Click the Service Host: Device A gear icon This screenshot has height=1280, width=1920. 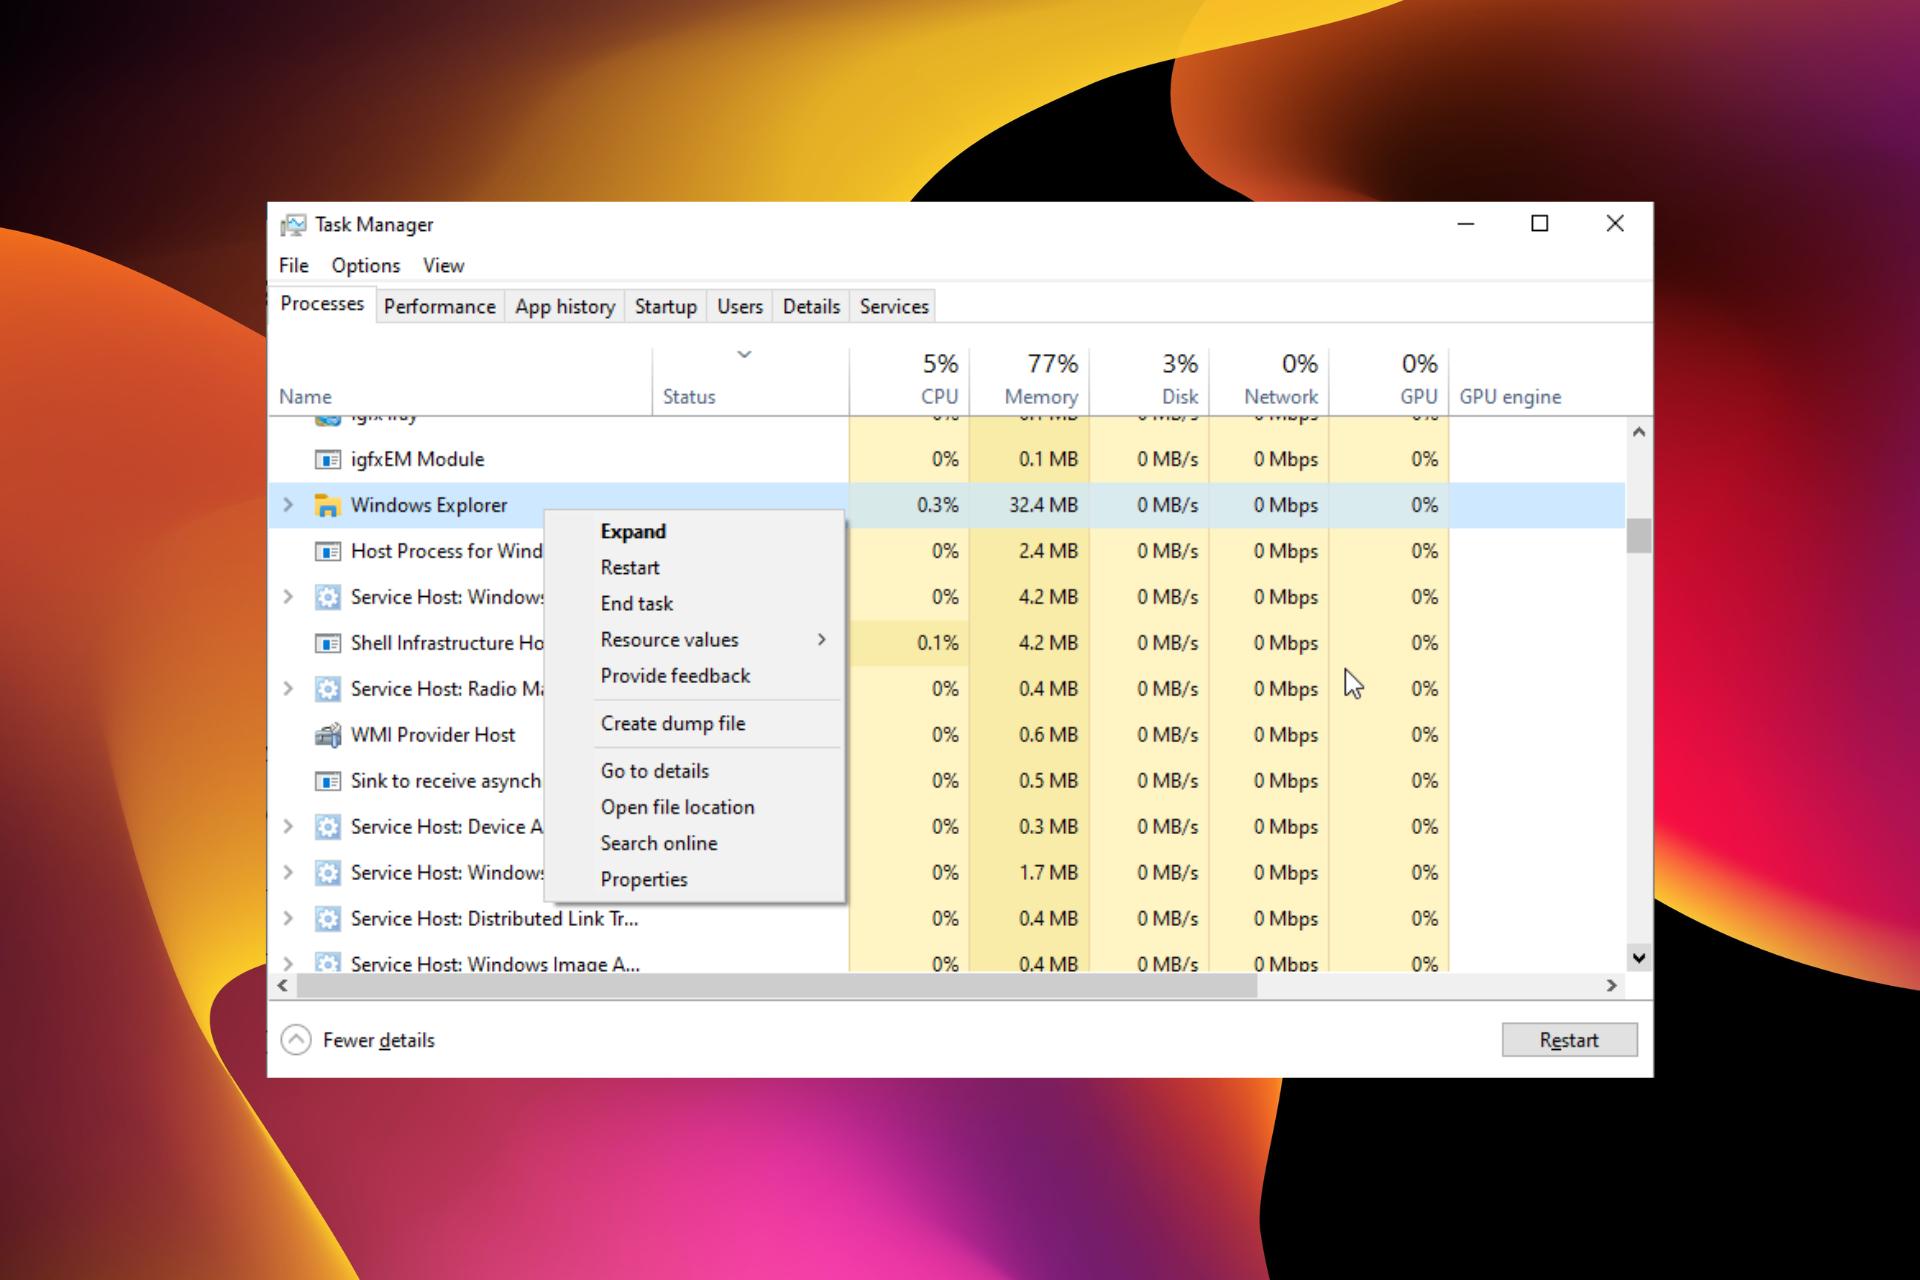coord(327,827)
